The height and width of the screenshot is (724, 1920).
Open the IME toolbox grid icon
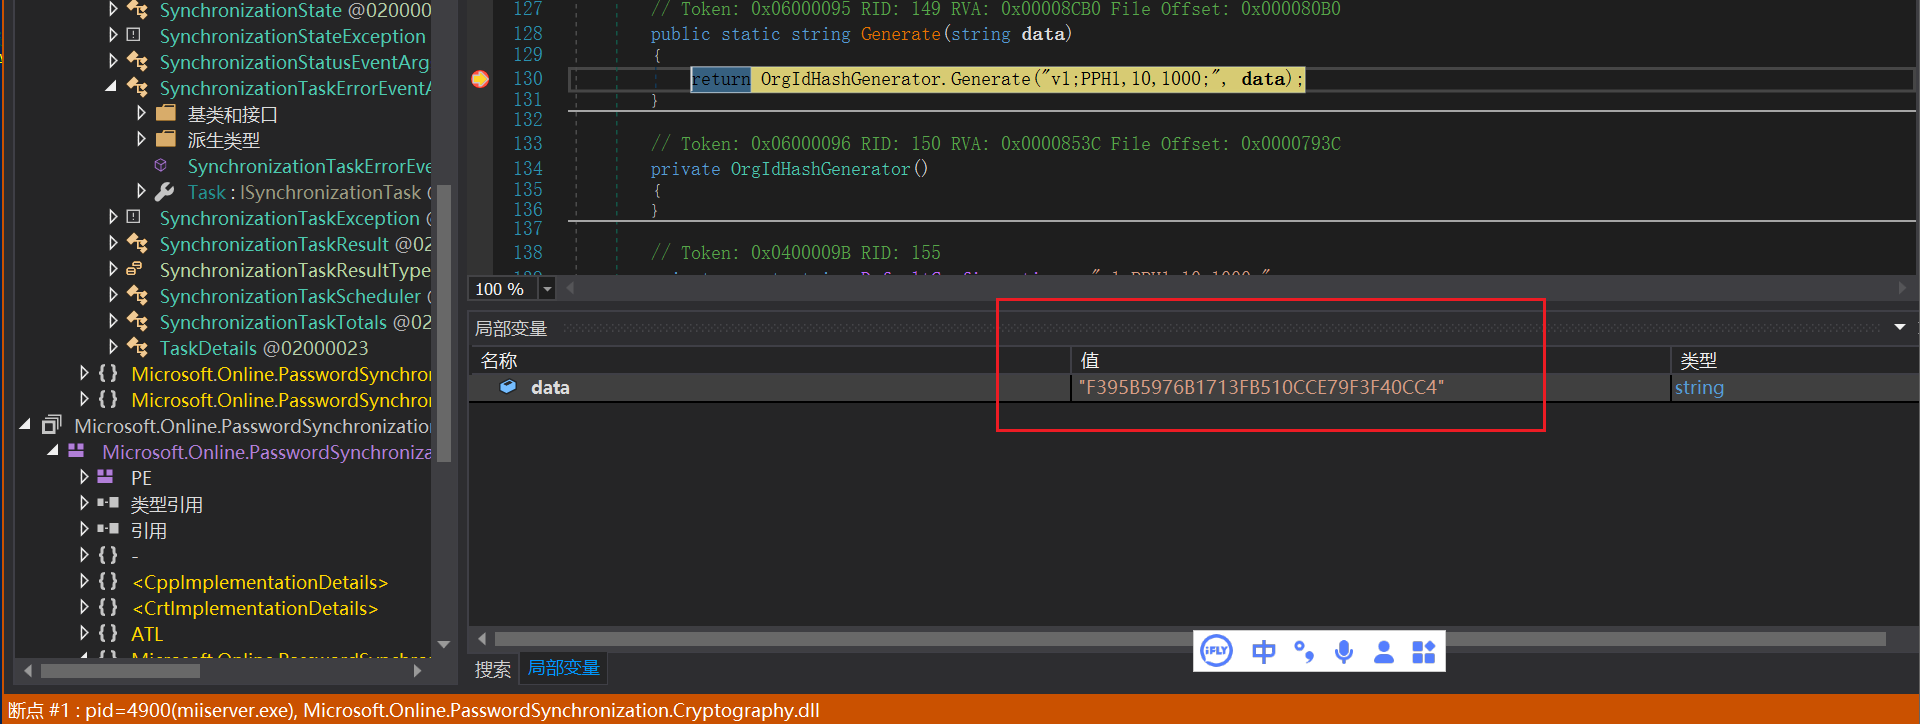coord(1424,652)
